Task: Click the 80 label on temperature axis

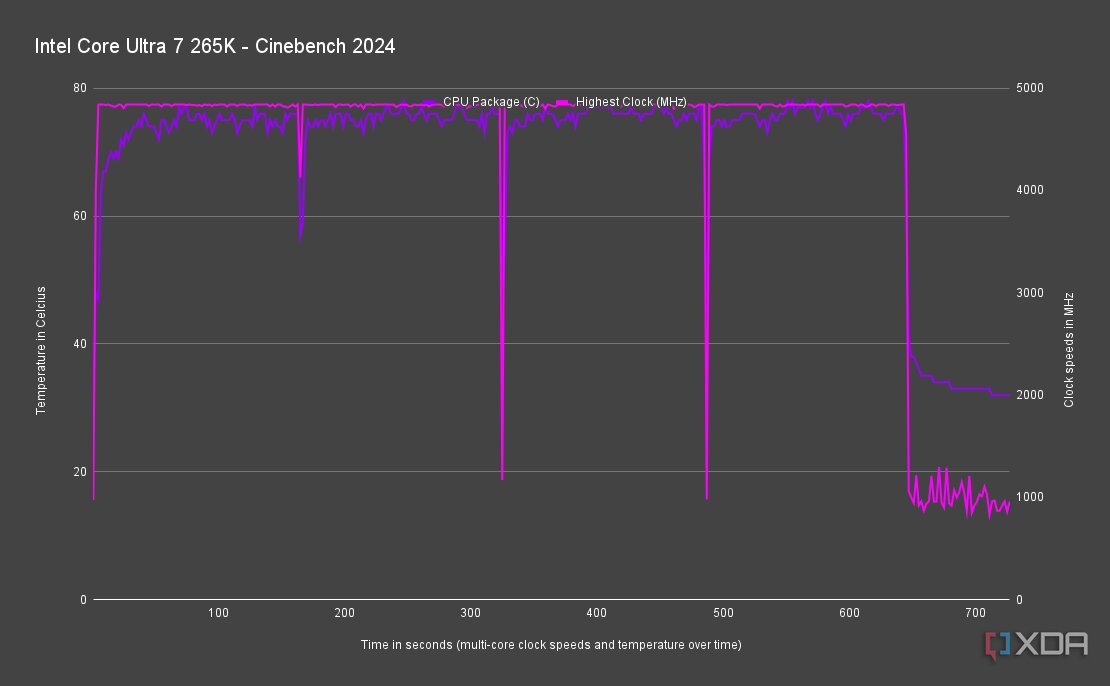Action: coord(80,88)
